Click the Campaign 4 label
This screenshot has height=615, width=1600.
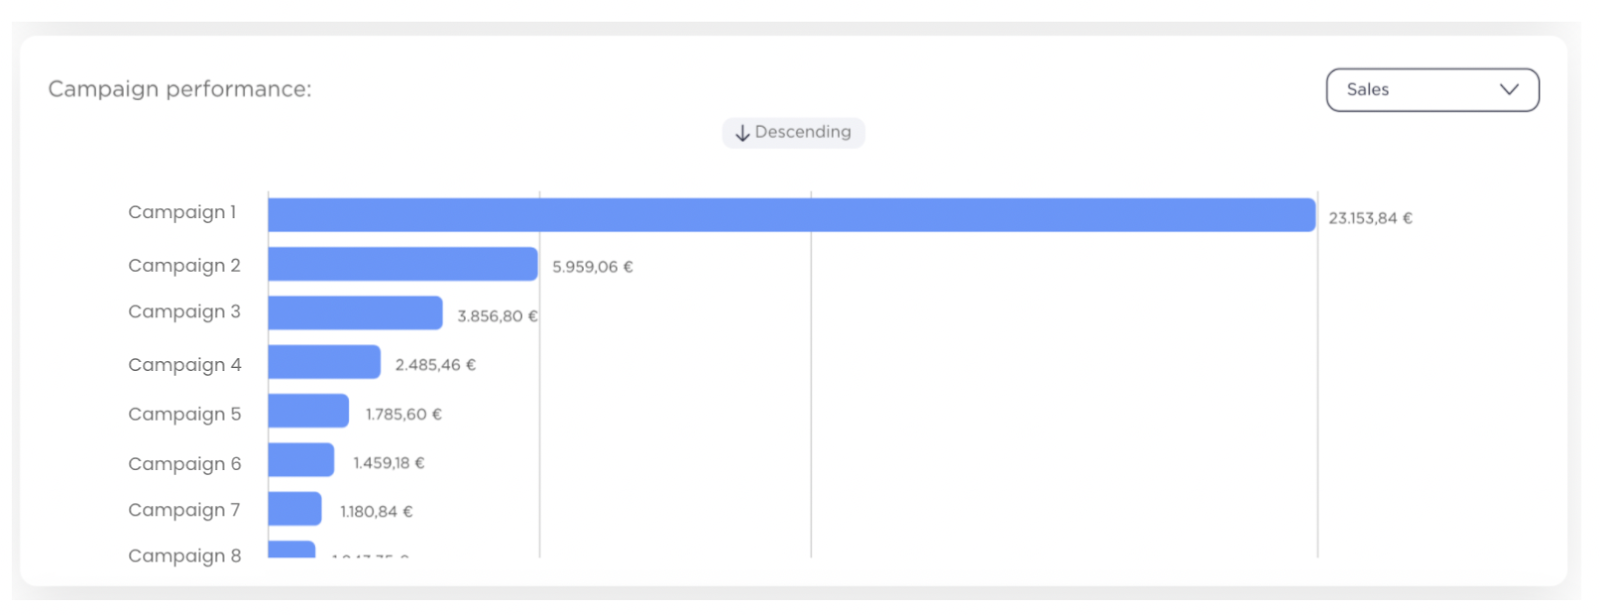click(x=184, y=364)
